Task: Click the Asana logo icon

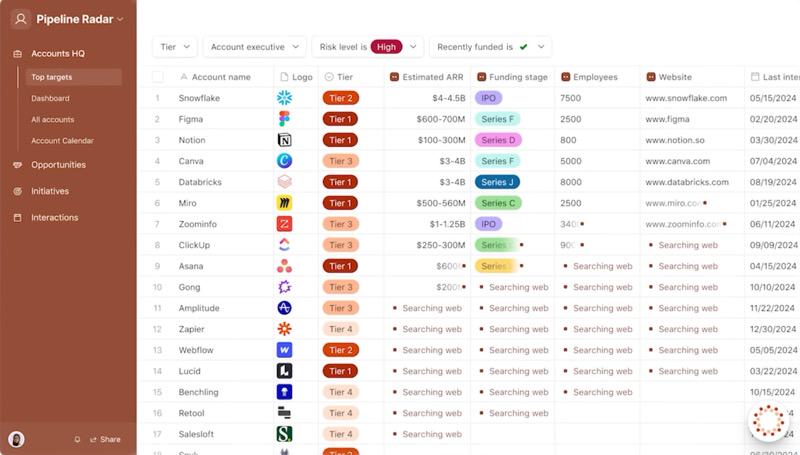Action: [284, 266]
